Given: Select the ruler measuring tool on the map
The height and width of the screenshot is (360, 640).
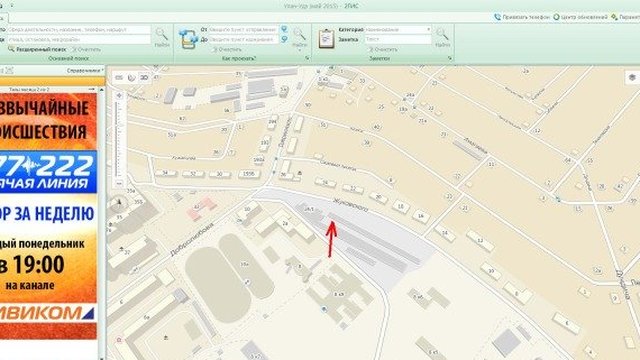Looking at the screenshot, I should coord(119,78).
